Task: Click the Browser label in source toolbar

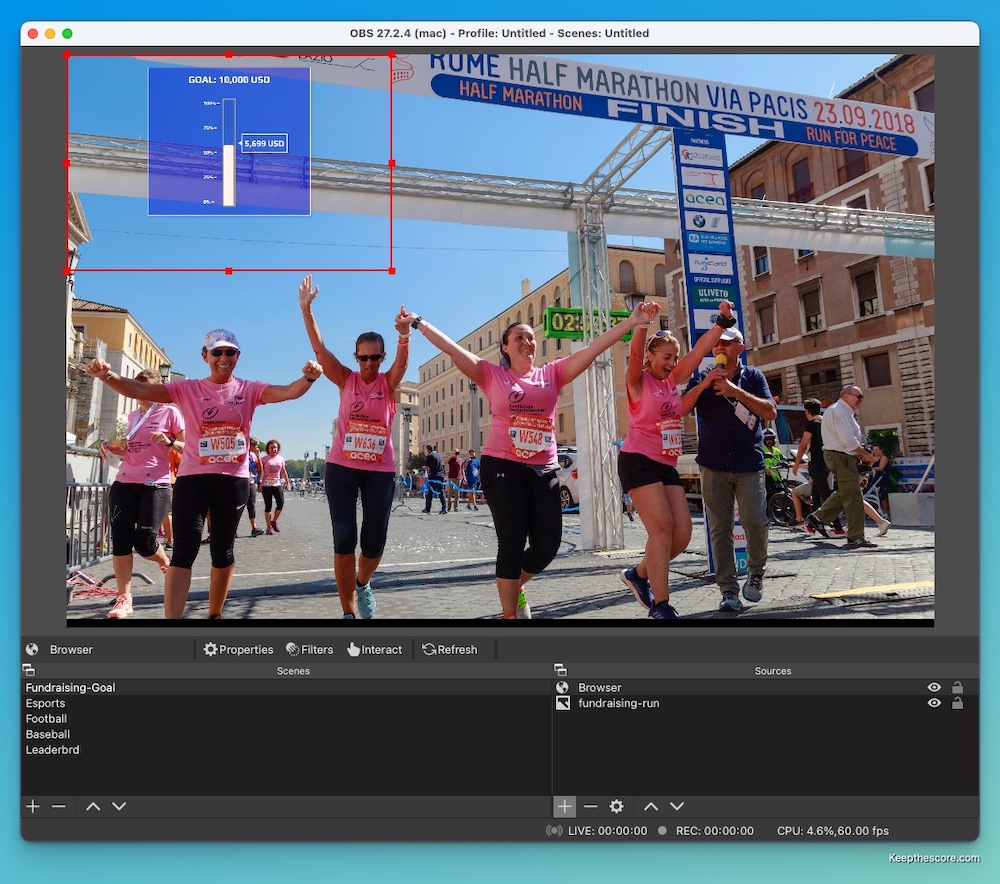Action: tap(71, 649)
